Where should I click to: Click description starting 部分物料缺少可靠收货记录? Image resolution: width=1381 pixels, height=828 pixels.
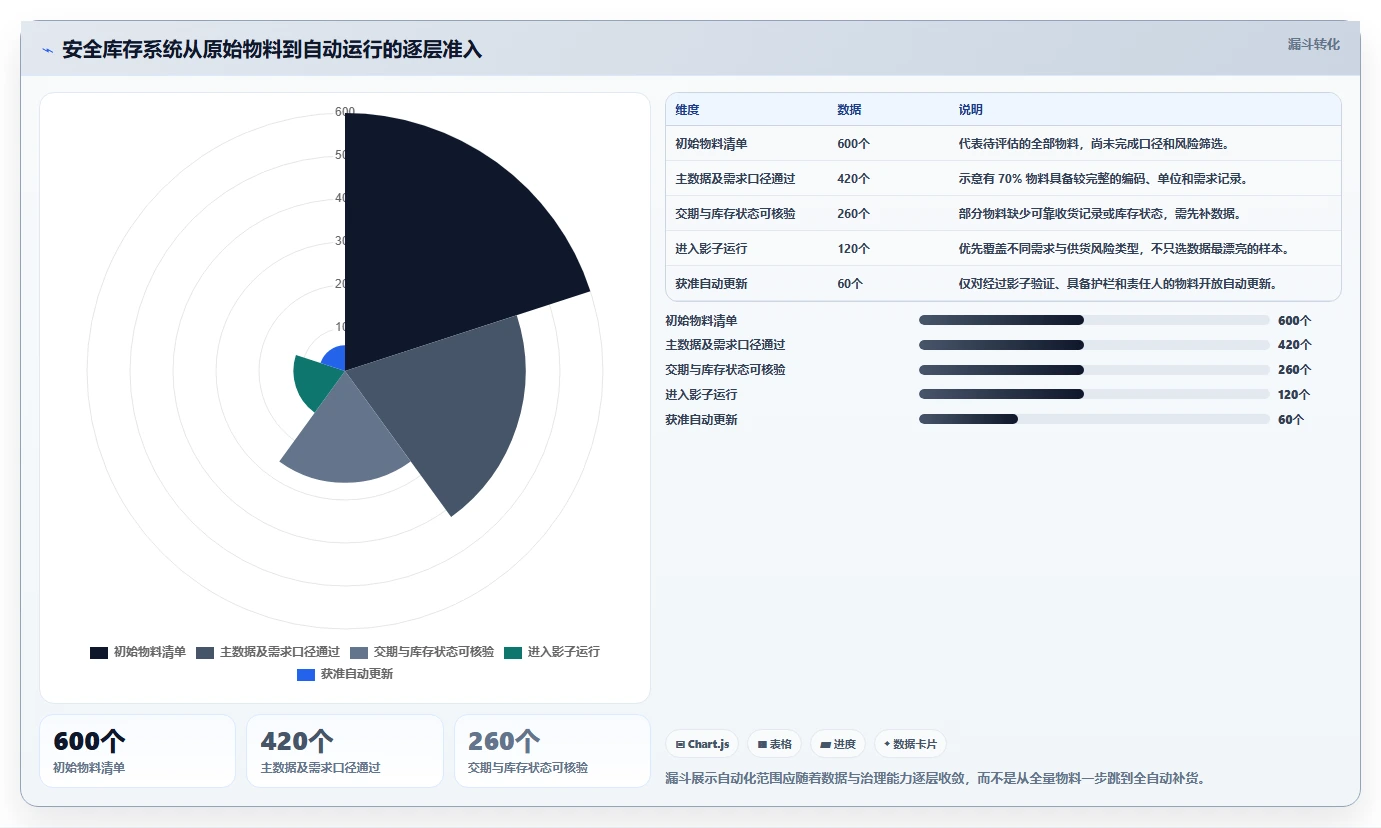click(1099, 214)
